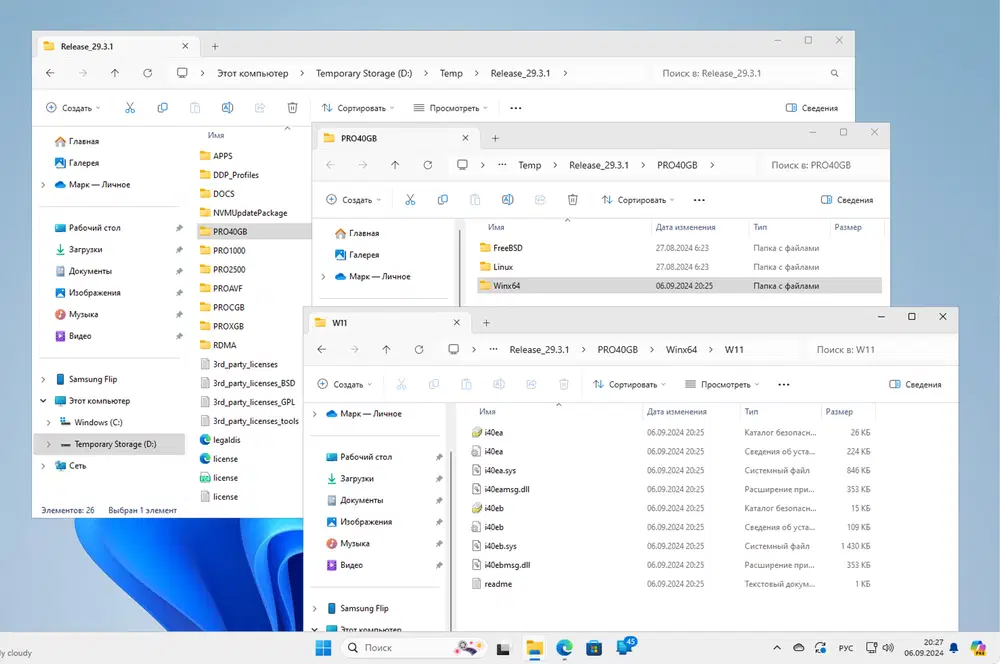
Task: Expand Samsung Flip in Release_29.3.1 sidebar
Action: pyautogui.click(x=43, y=379)
